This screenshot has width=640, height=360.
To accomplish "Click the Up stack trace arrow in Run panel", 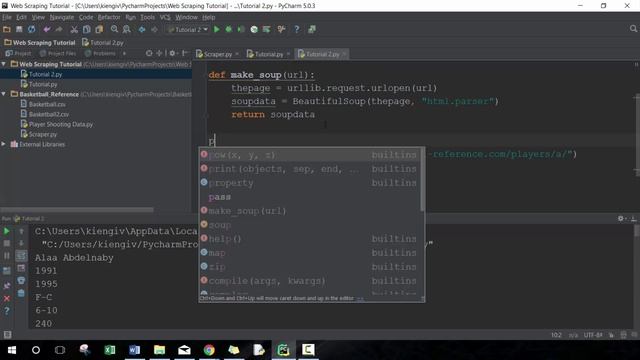I will 21,231.
